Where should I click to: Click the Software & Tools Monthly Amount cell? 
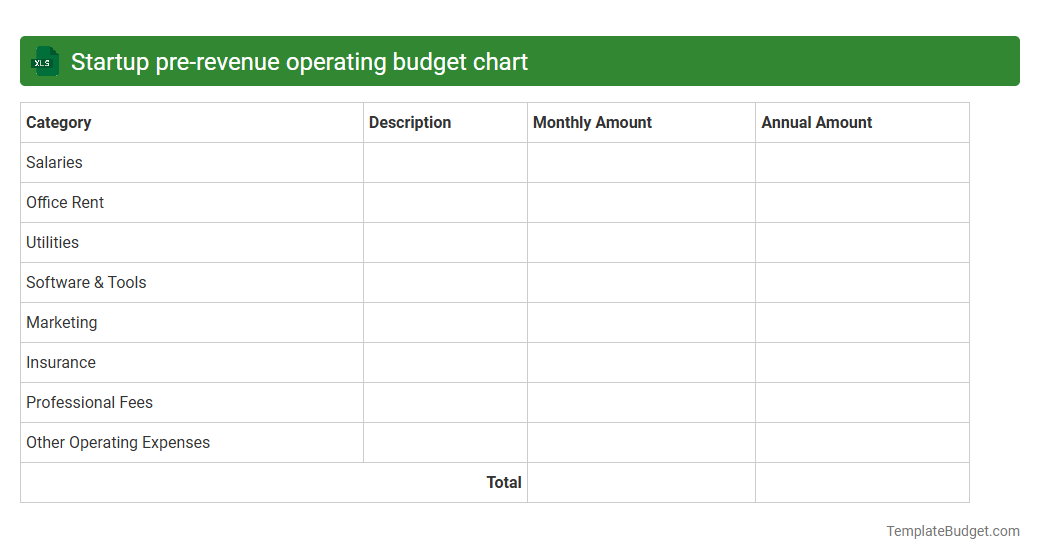641,283
